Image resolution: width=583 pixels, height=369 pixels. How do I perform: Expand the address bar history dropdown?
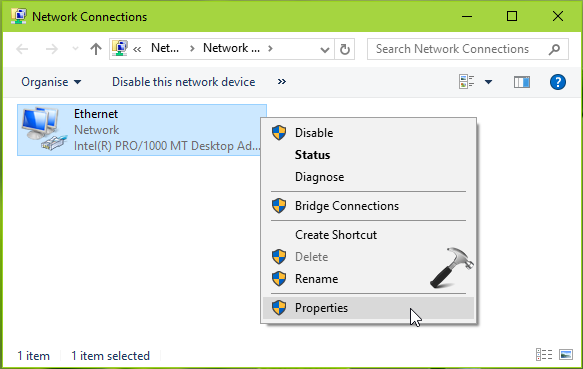tap(325, 49)
